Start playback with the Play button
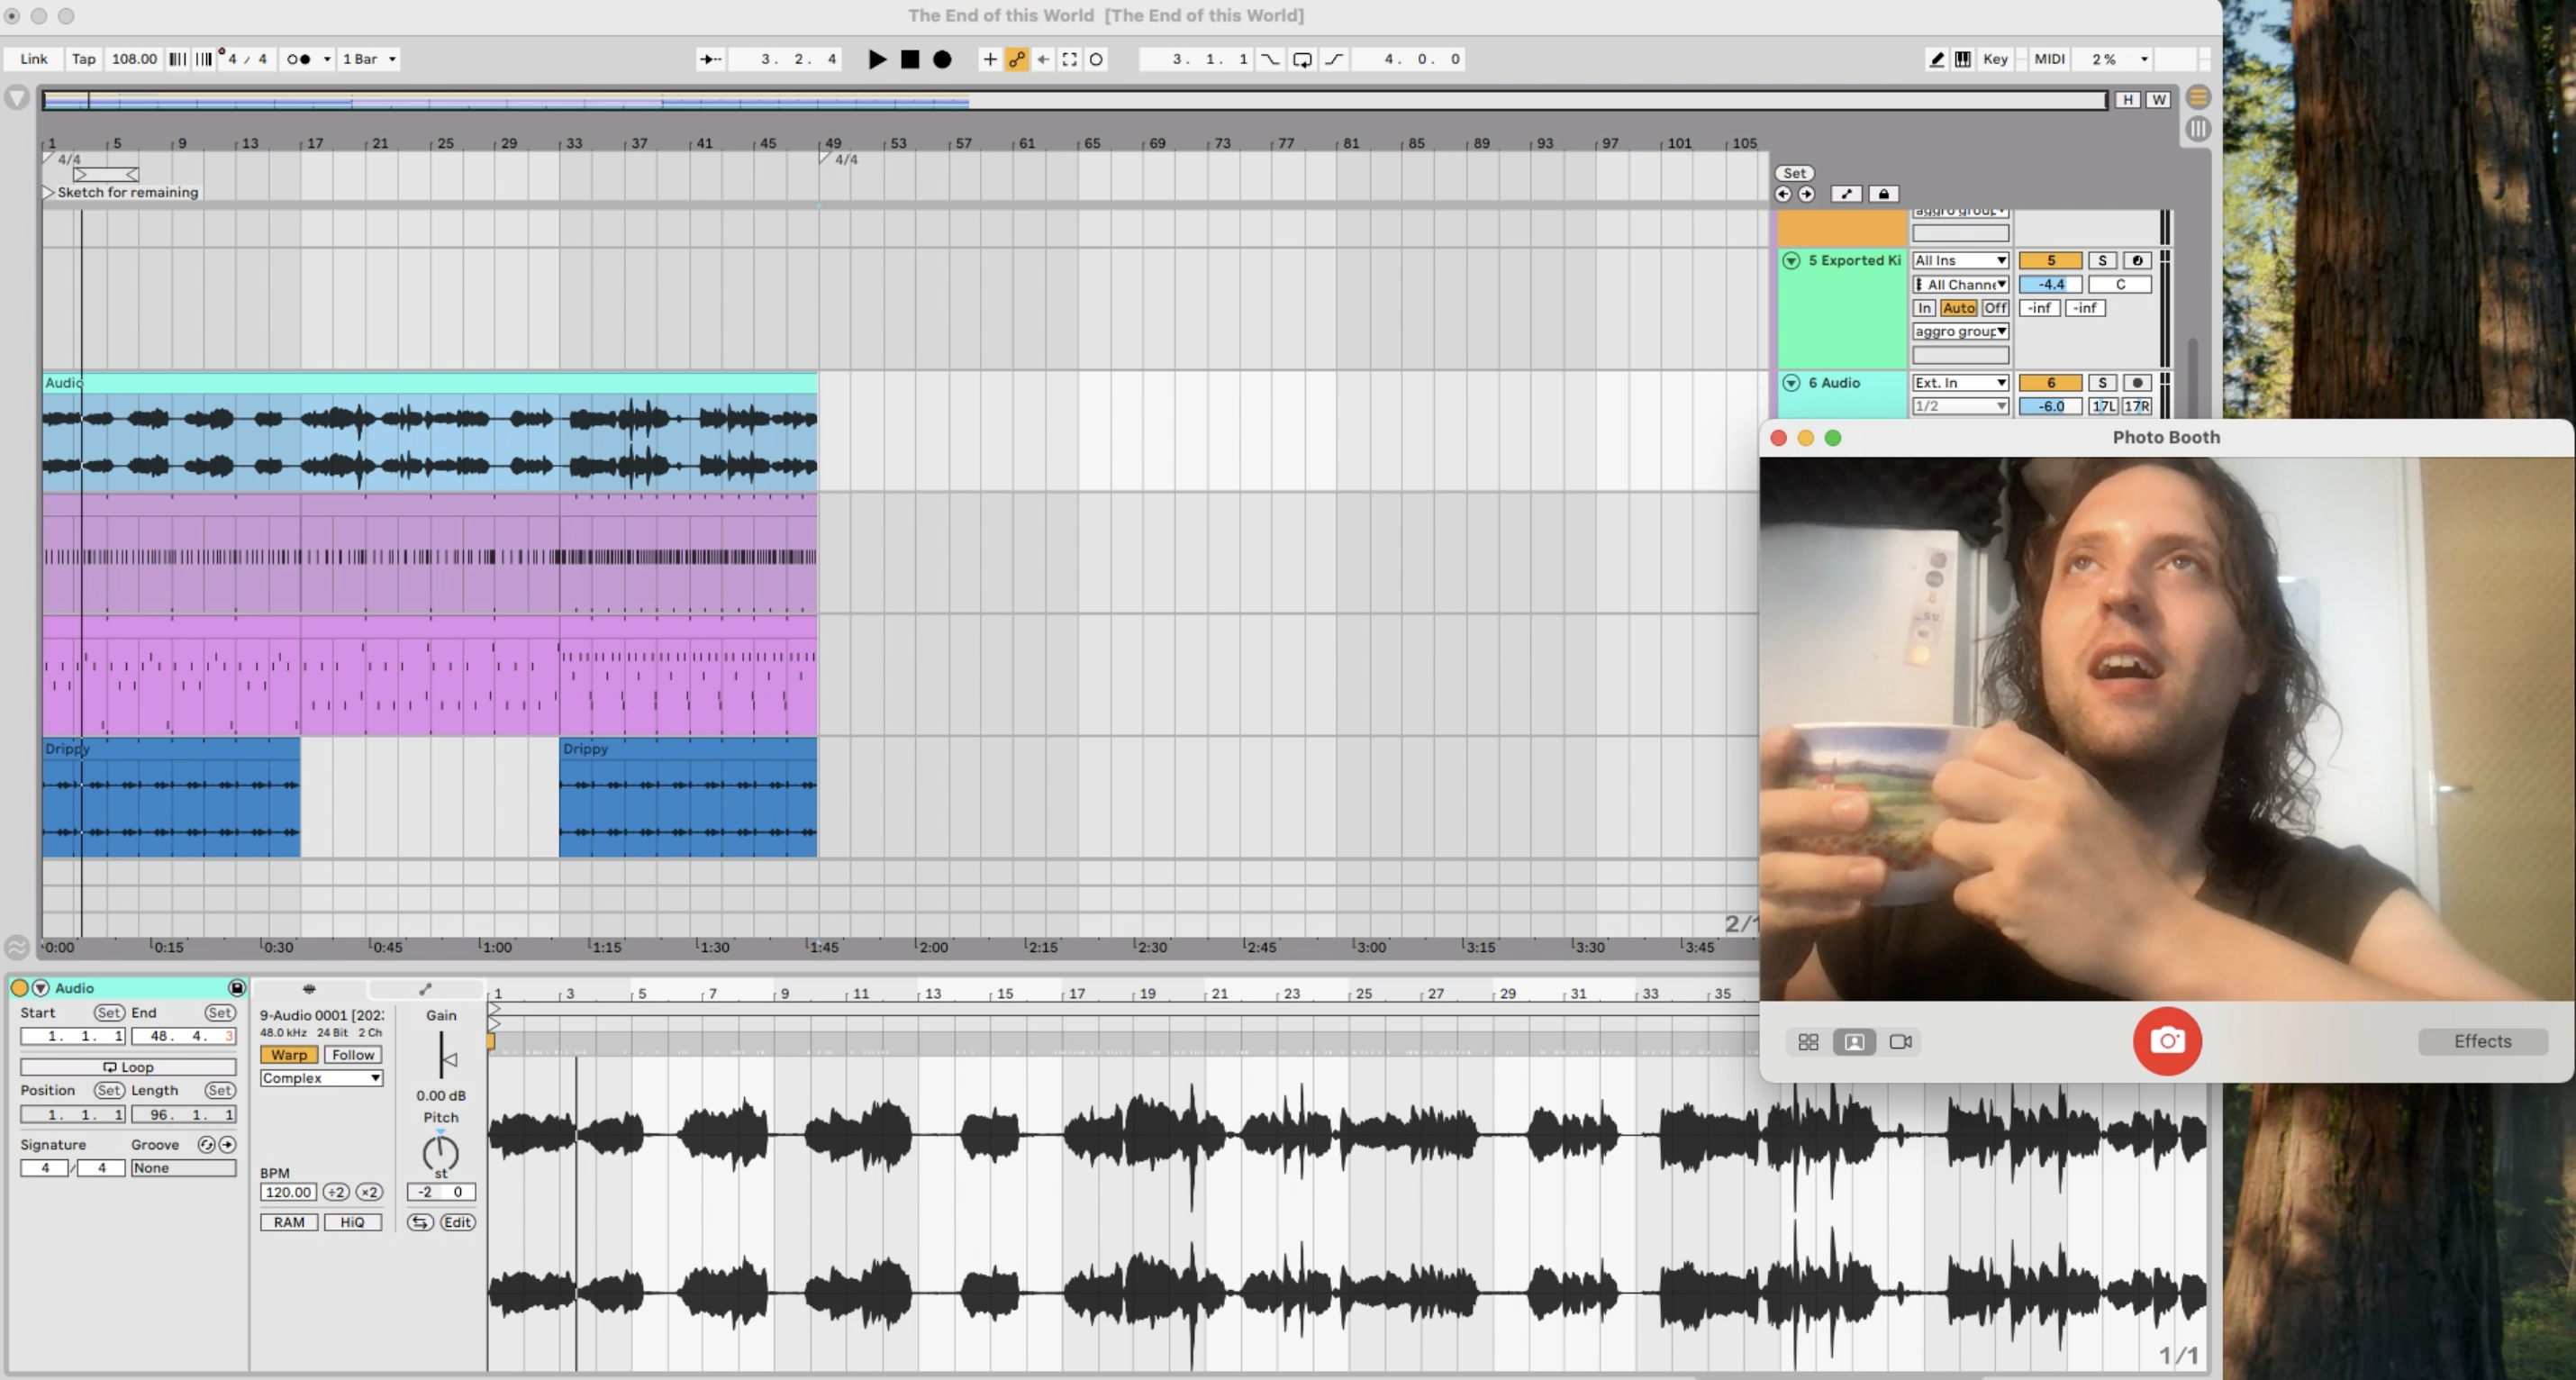The width and height of the screenshot is (2576, 1380). pos(877,59)
